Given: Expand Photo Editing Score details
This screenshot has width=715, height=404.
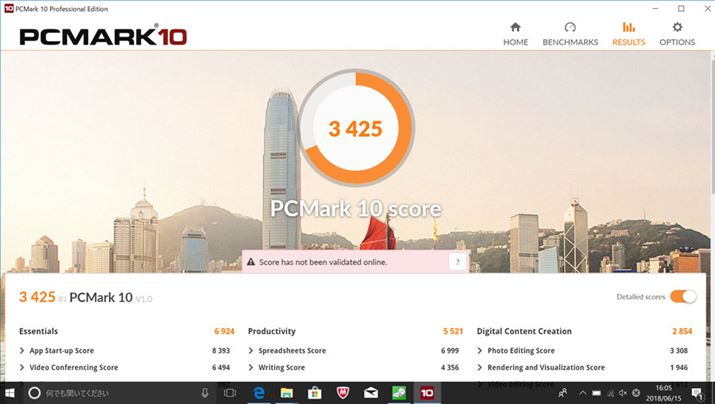Looking at the screenshot, I should point(481,351).
